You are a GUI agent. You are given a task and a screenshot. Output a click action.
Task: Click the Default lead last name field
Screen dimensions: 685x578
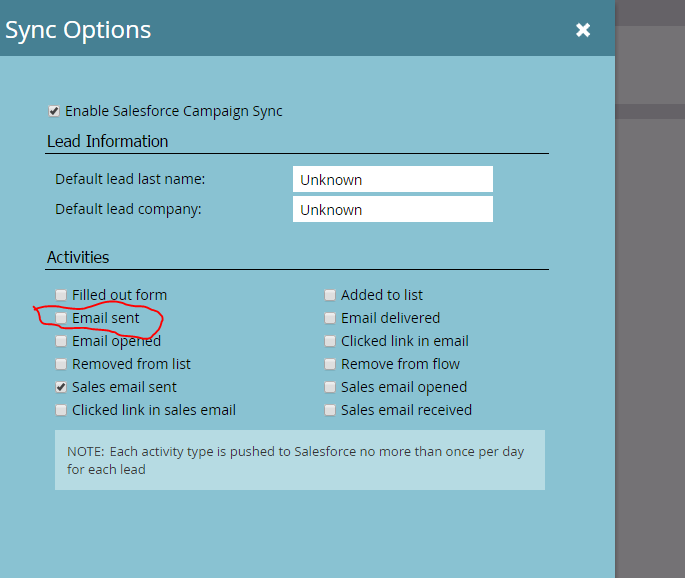click(393, 179)
